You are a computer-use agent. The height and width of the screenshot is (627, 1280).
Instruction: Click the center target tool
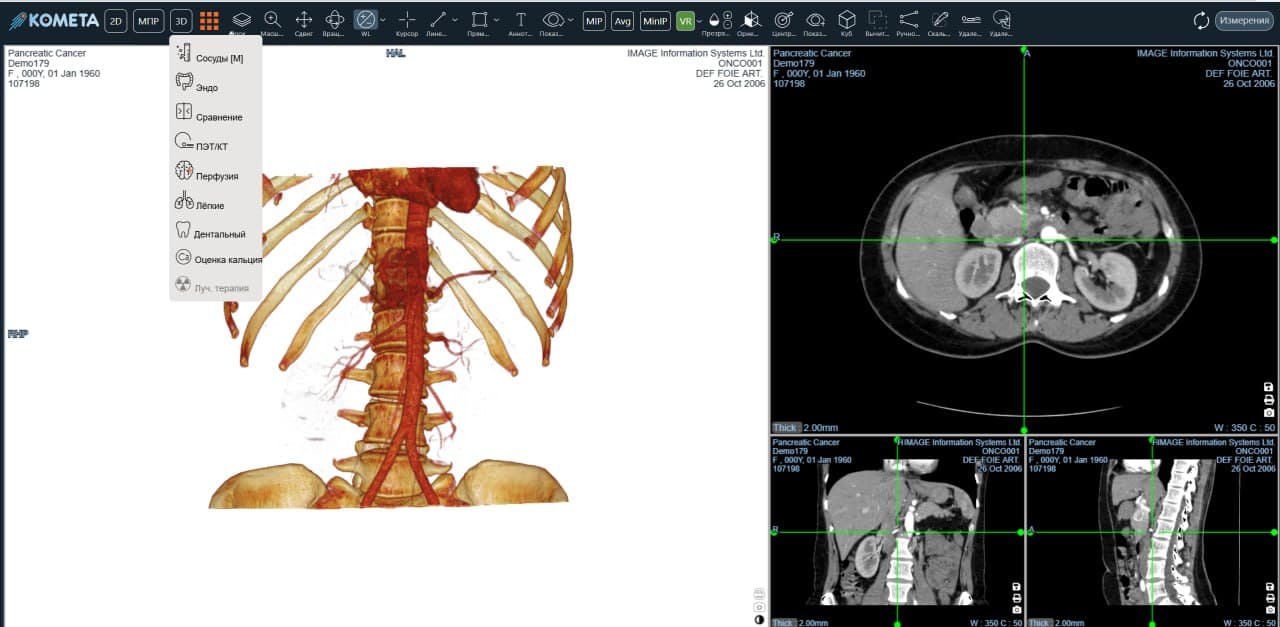[785, 20]
